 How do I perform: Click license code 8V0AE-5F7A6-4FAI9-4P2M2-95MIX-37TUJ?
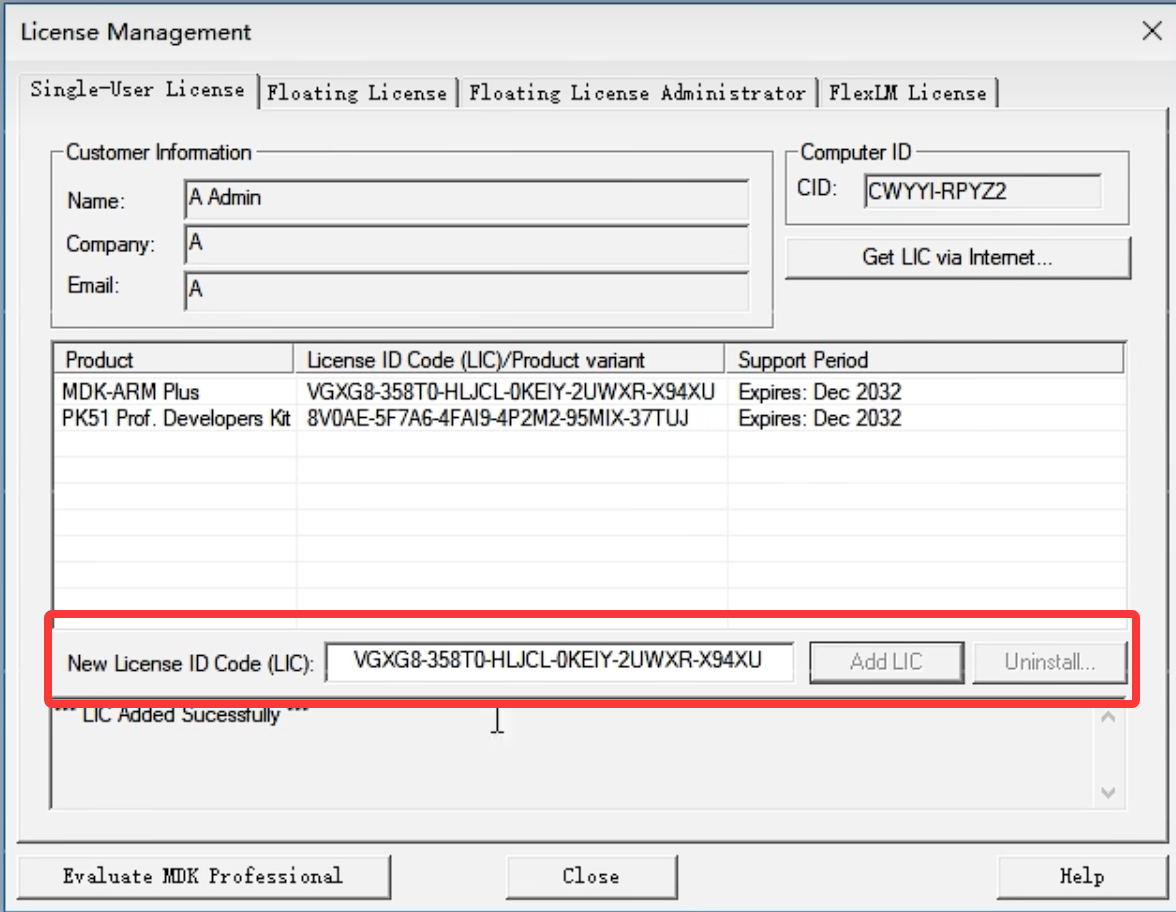pyautogui.click(x=498, y=418)
